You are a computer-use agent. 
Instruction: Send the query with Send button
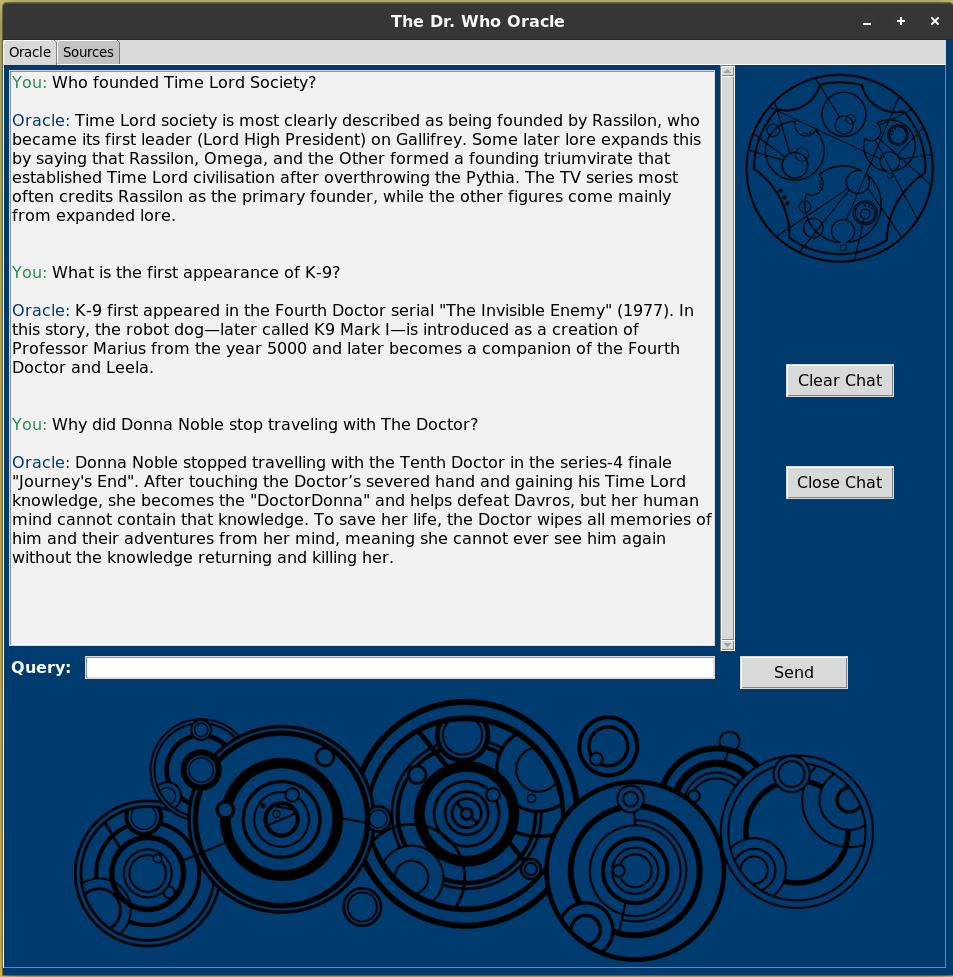coord(793,673)
